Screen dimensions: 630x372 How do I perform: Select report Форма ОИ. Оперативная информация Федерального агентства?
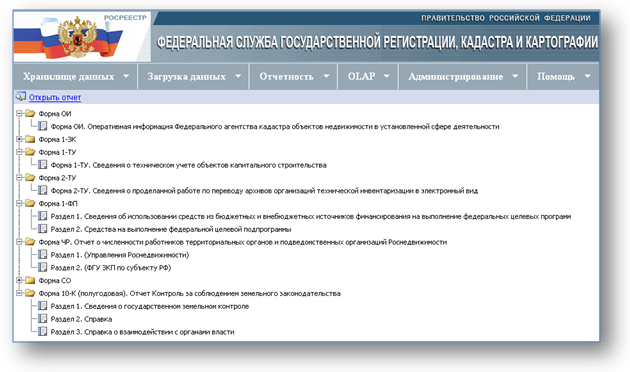click(275, 127)
